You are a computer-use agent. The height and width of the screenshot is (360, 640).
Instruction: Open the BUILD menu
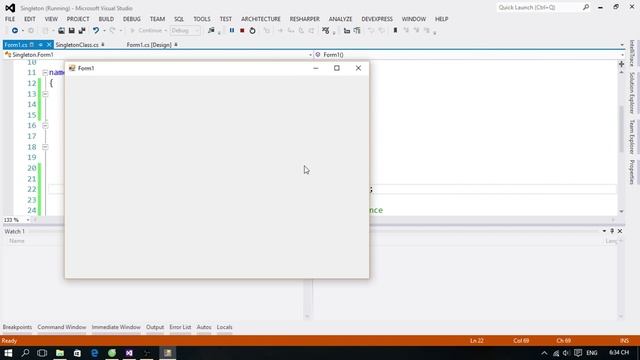(x=106, y=19)
